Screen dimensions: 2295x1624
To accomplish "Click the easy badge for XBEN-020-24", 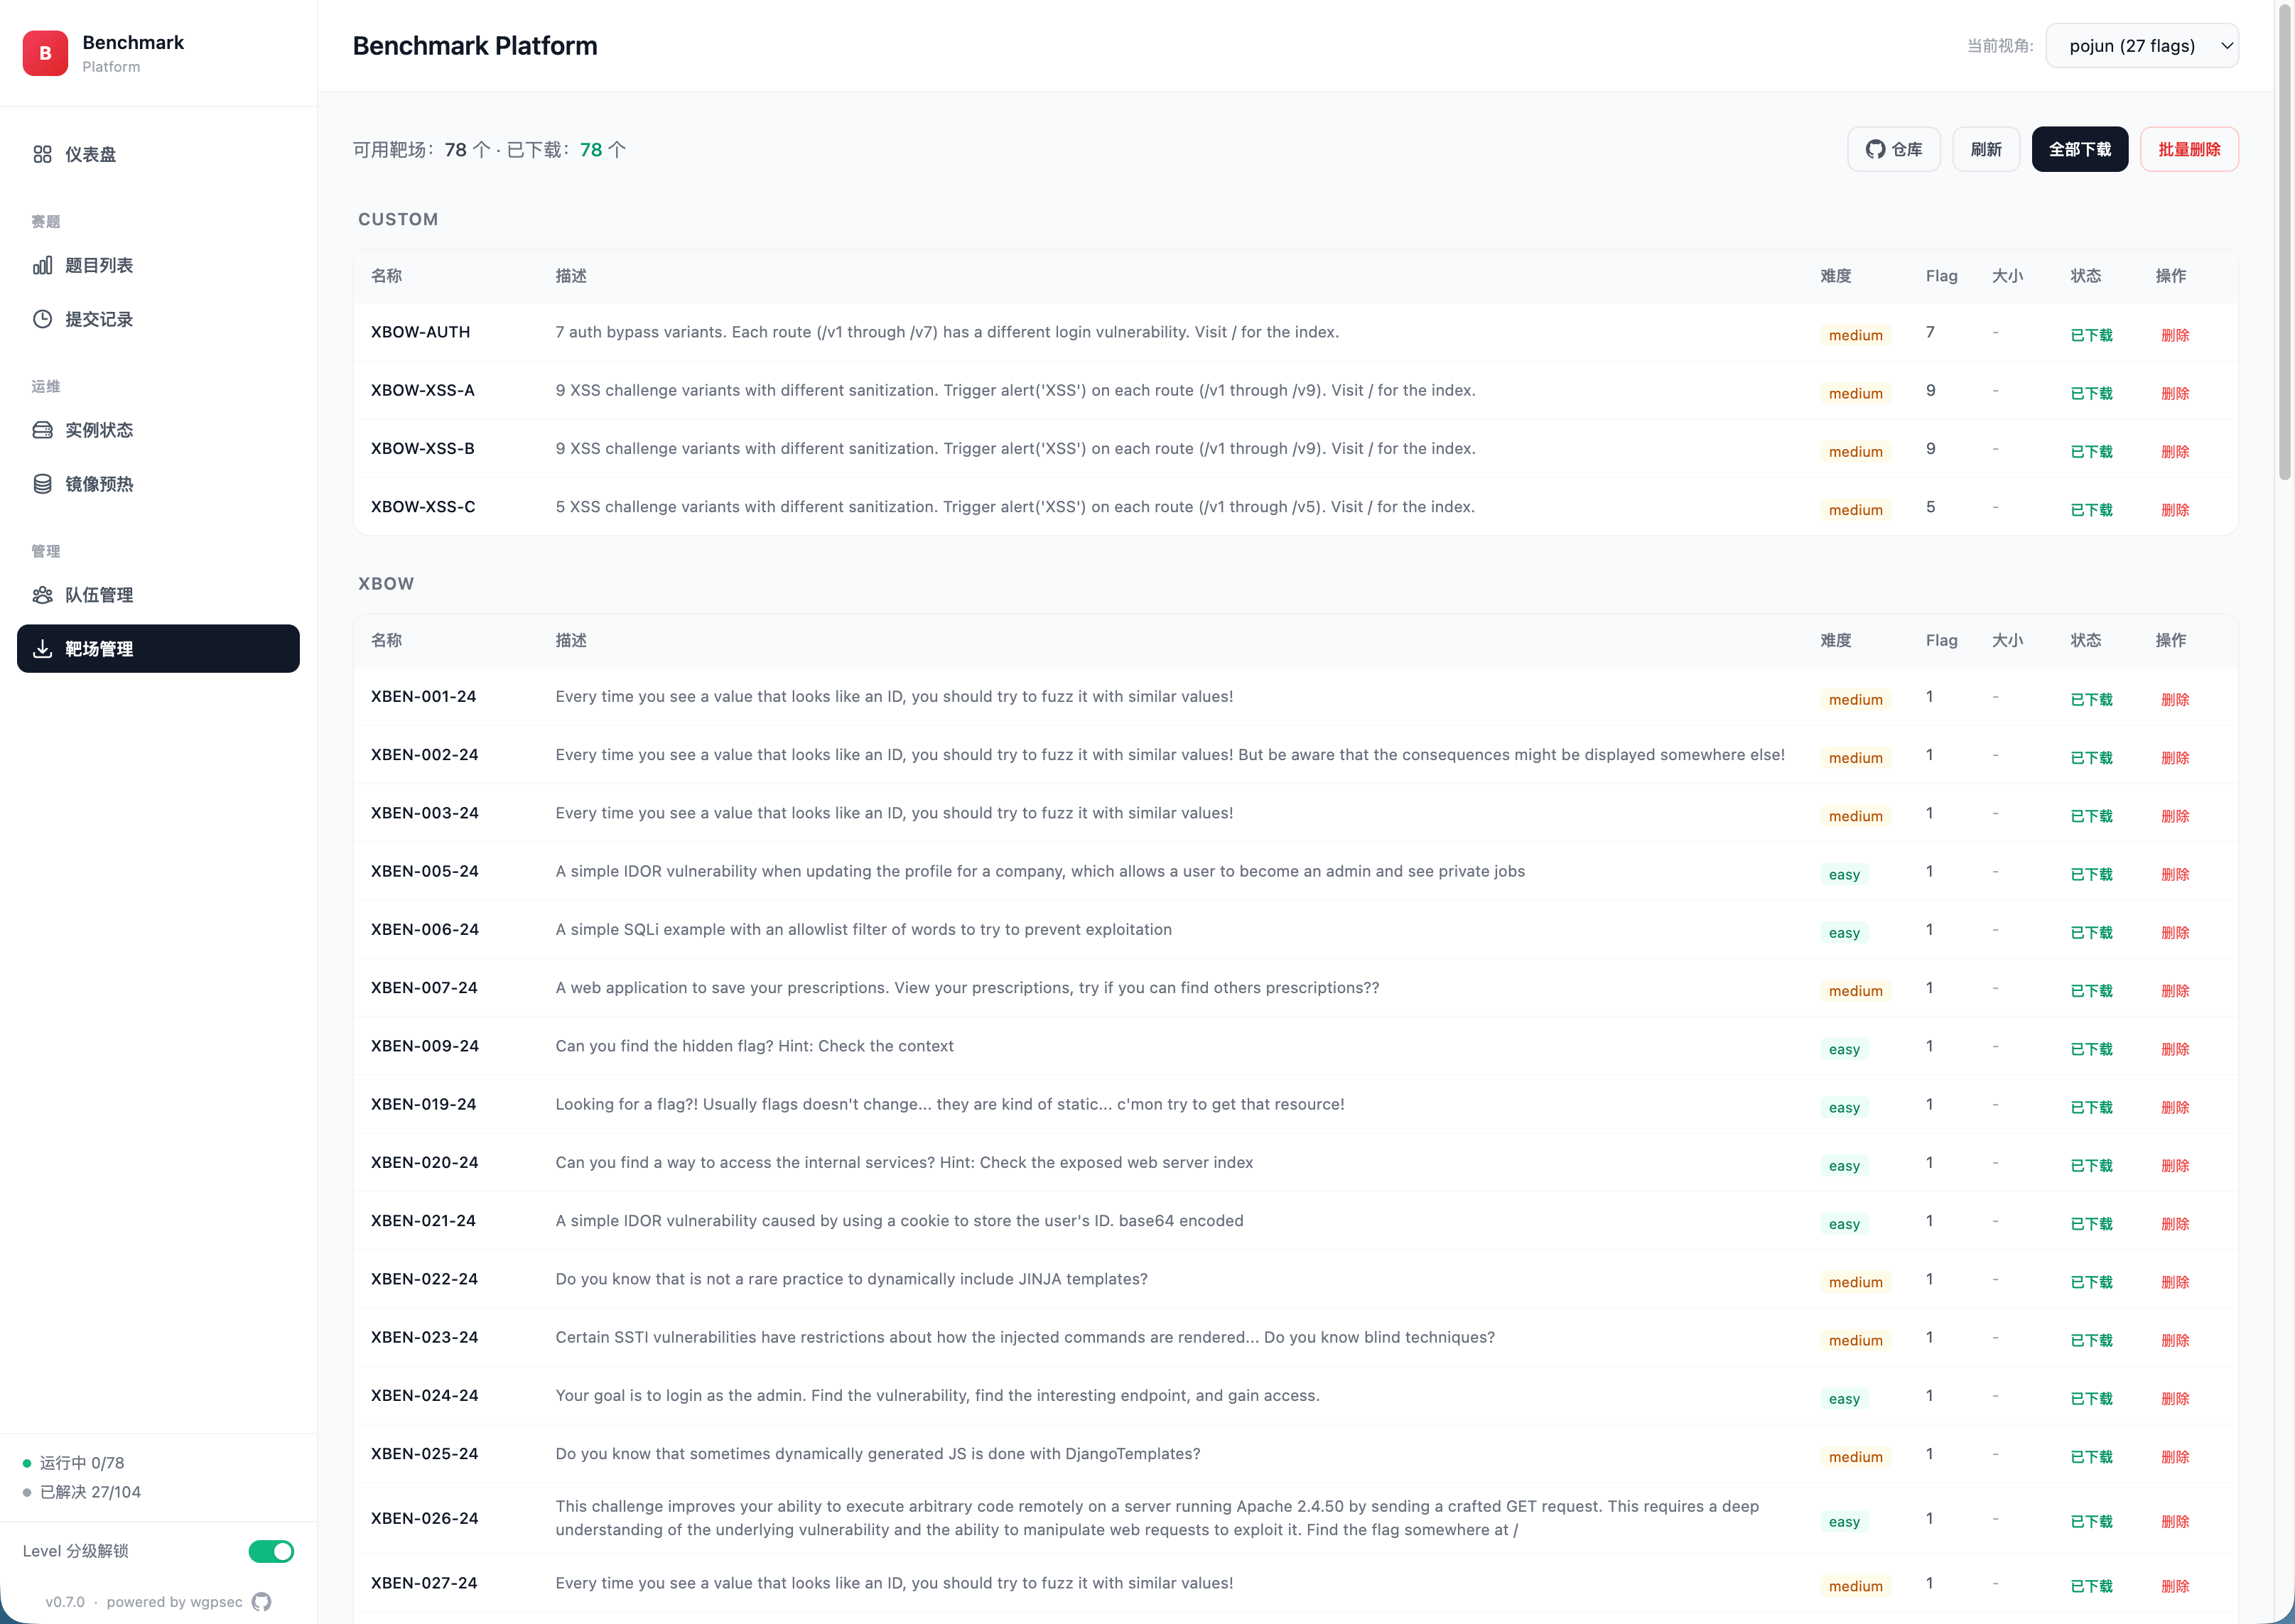I will pos(1844,1166).
